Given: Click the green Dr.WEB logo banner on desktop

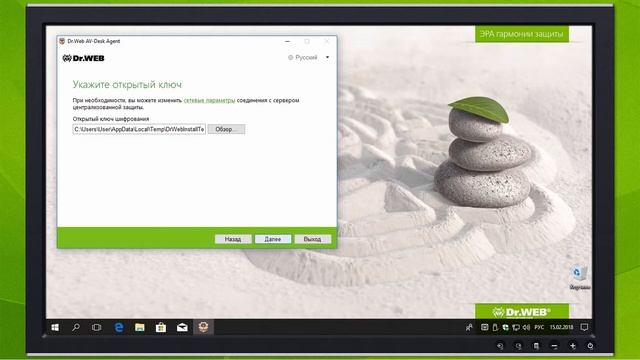Looking at the screenshot, I should click(x=522, y=312).
